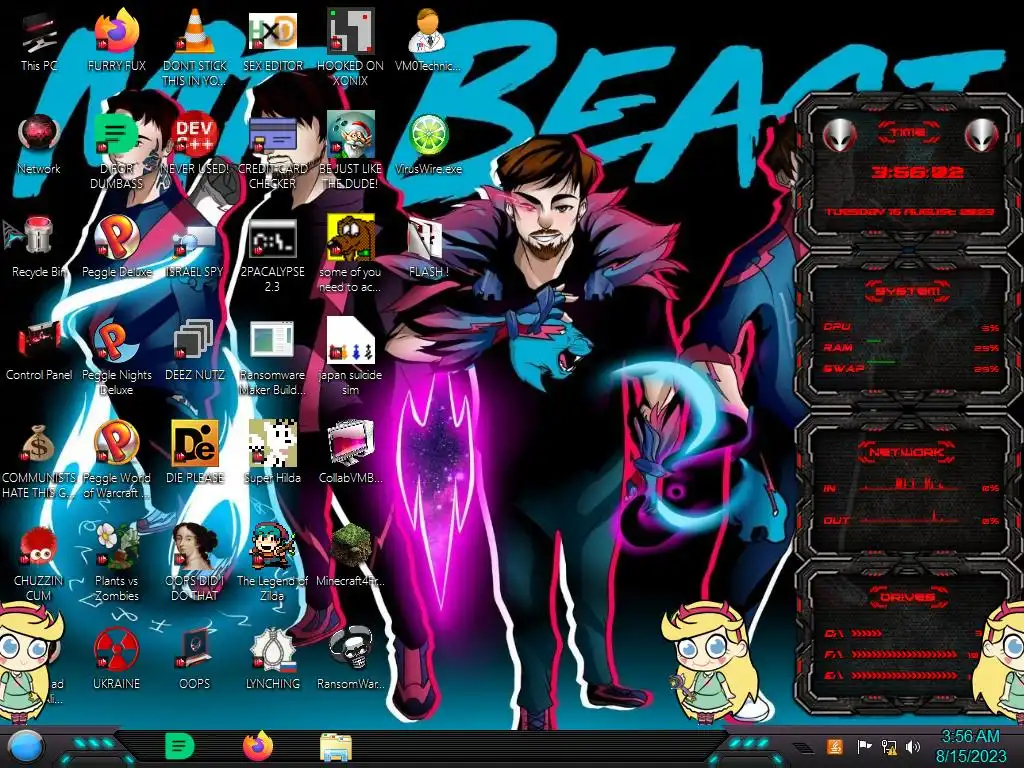
Task: Launch Plants vs Zombies shortcut
Action: click(116, 564)
